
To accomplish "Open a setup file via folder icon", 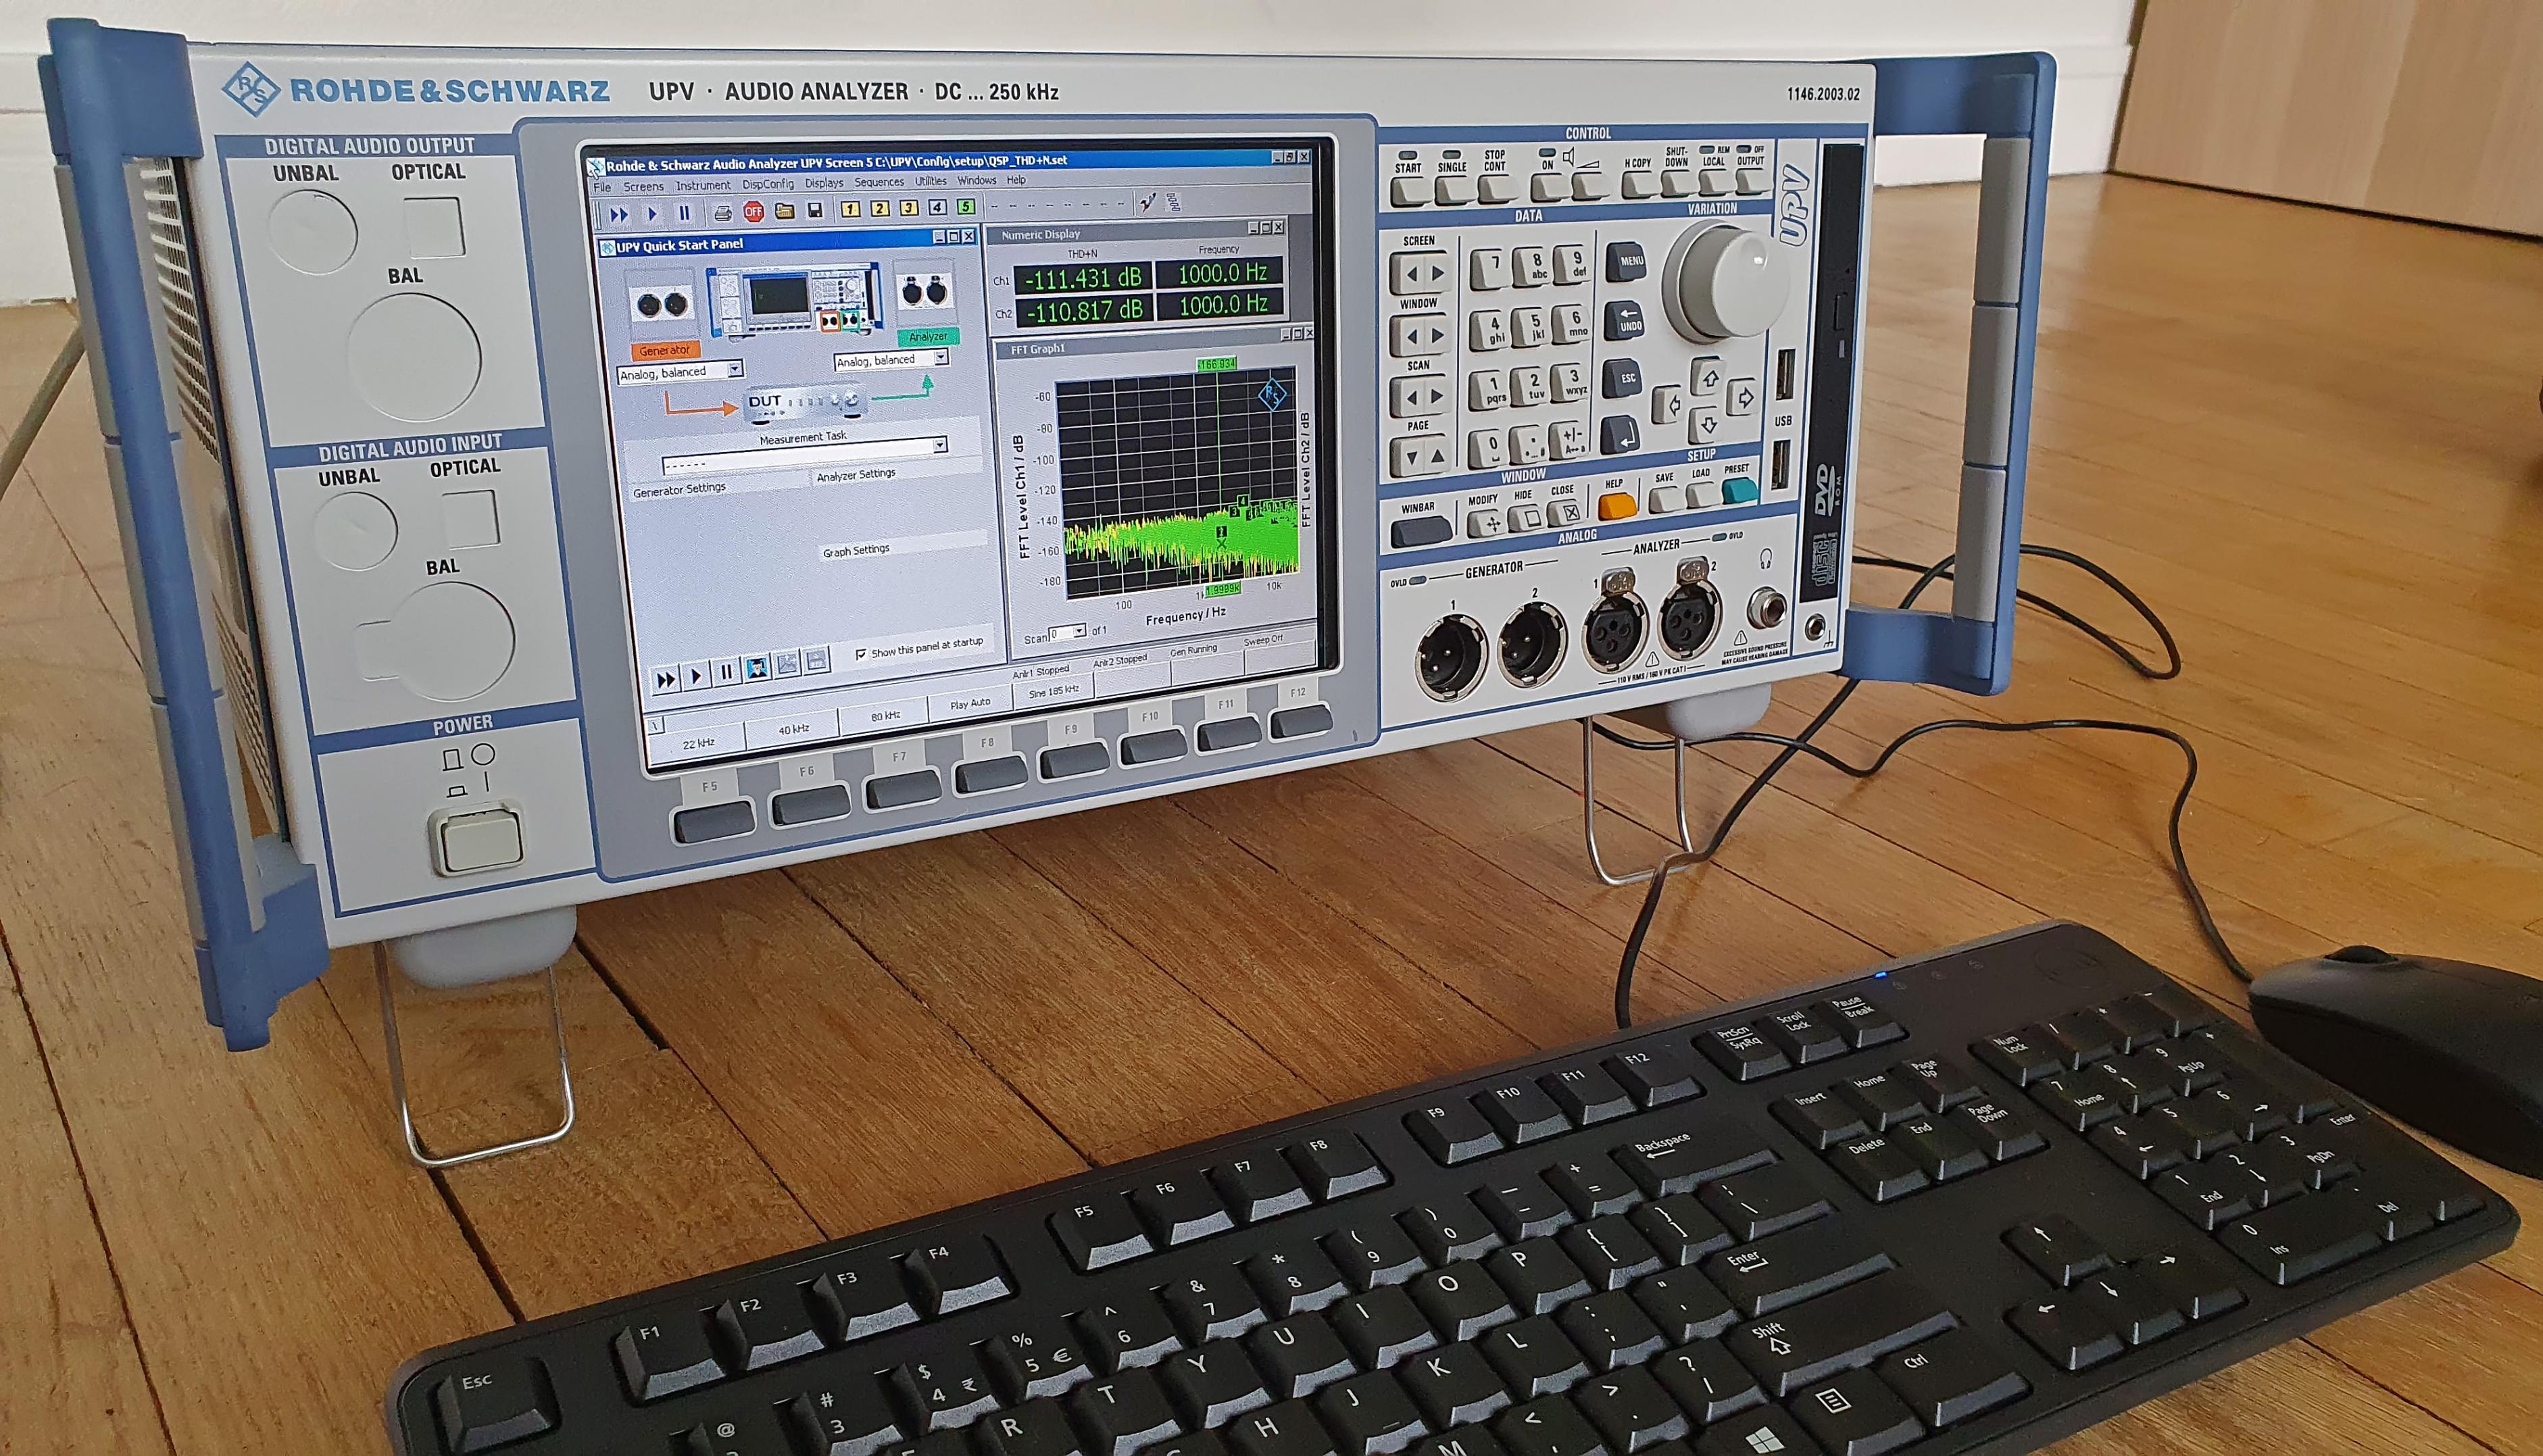I will [784, 210].
